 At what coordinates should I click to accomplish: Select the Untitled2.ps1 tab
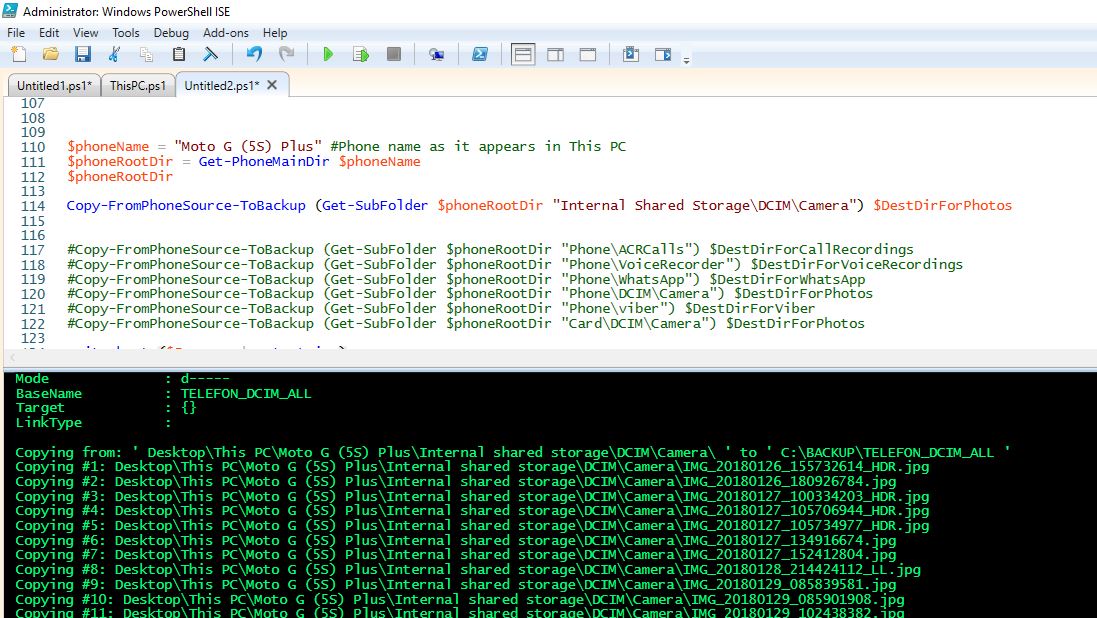[x=221, y=85]
